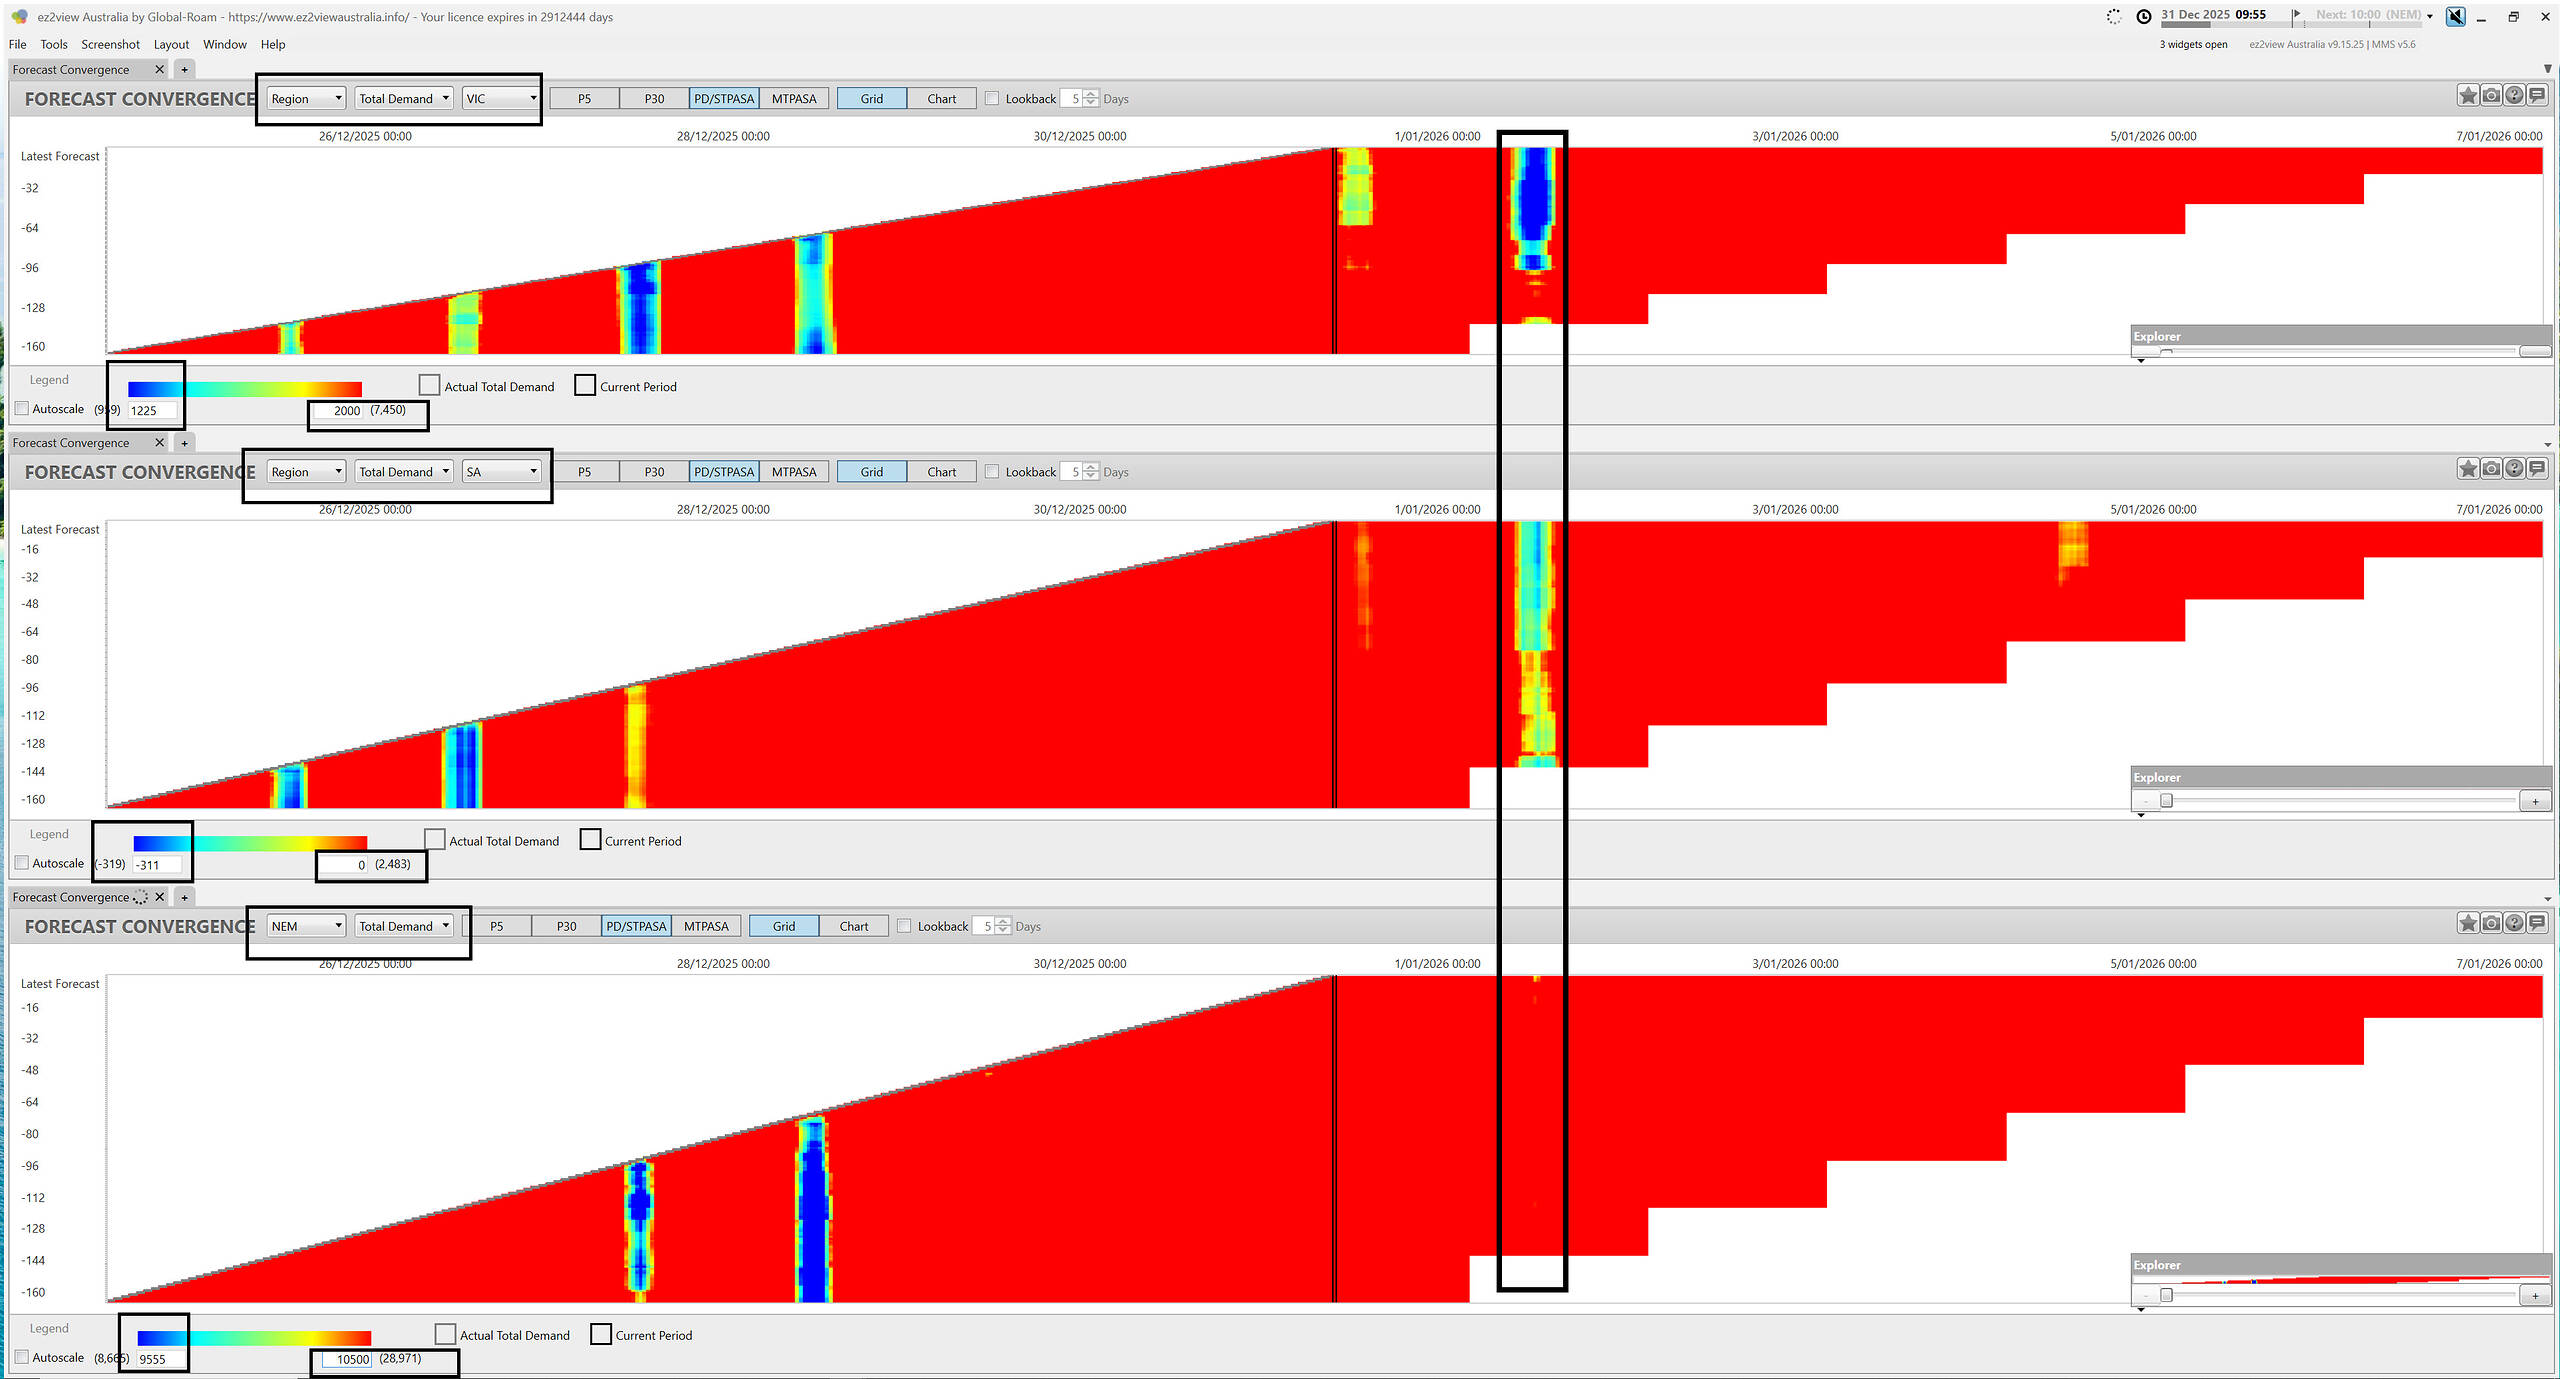The width and height of the screenshot is (2560, 1379).
Task: Toggle Lookback checkbox in NEM widget
Action: [904, 926]
